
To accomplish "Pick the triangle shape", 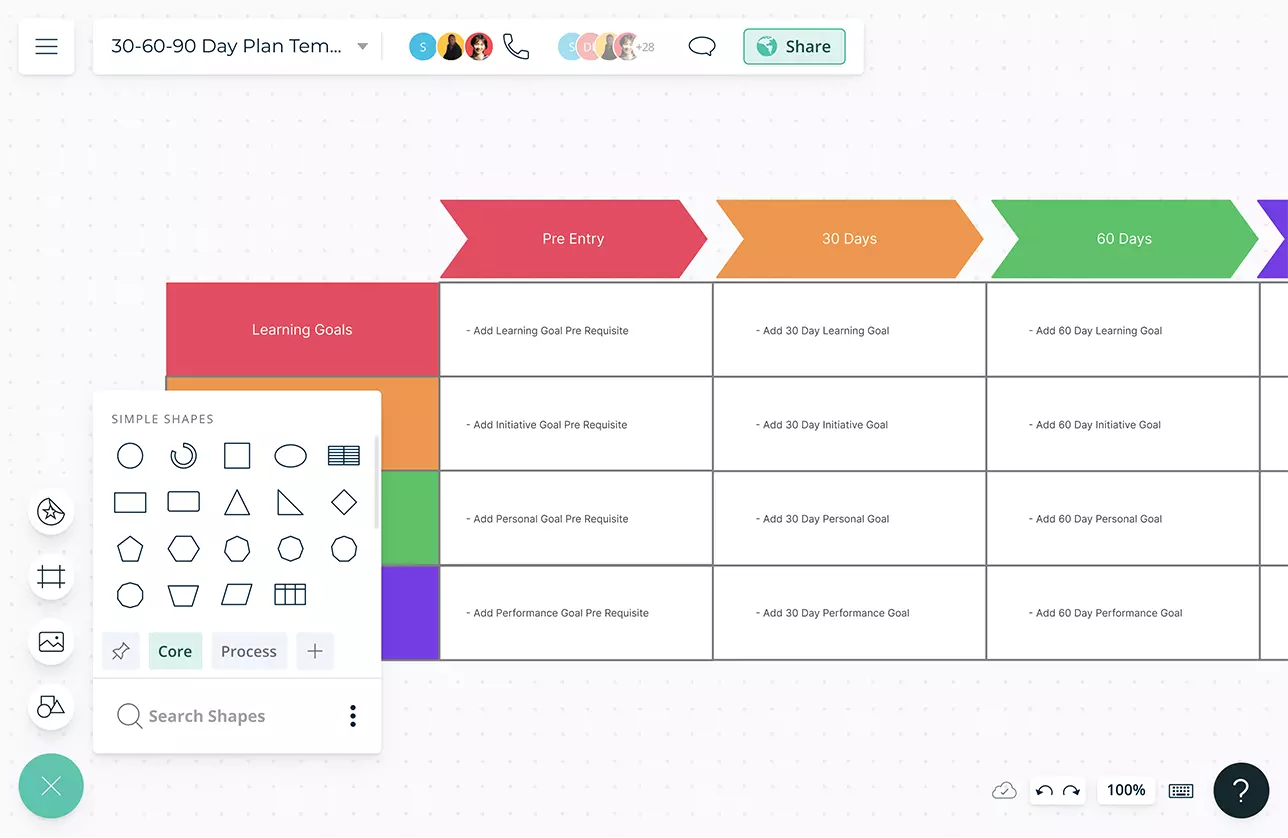I will [x=237, y=502].
